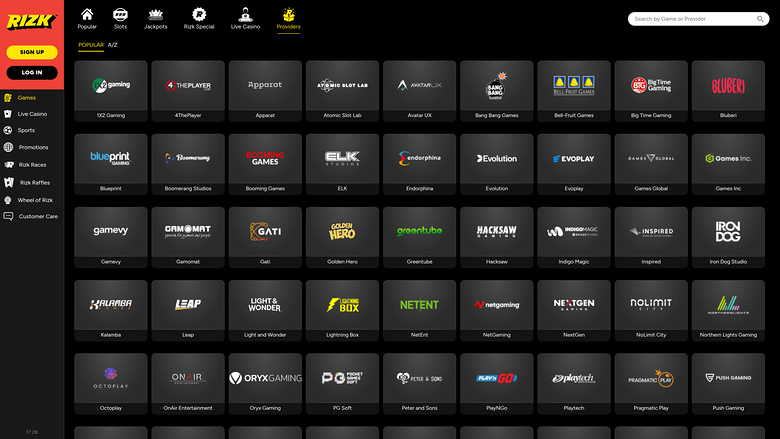
Task: Open Promotions in the sidebar
Action: [x=32, y=147]
